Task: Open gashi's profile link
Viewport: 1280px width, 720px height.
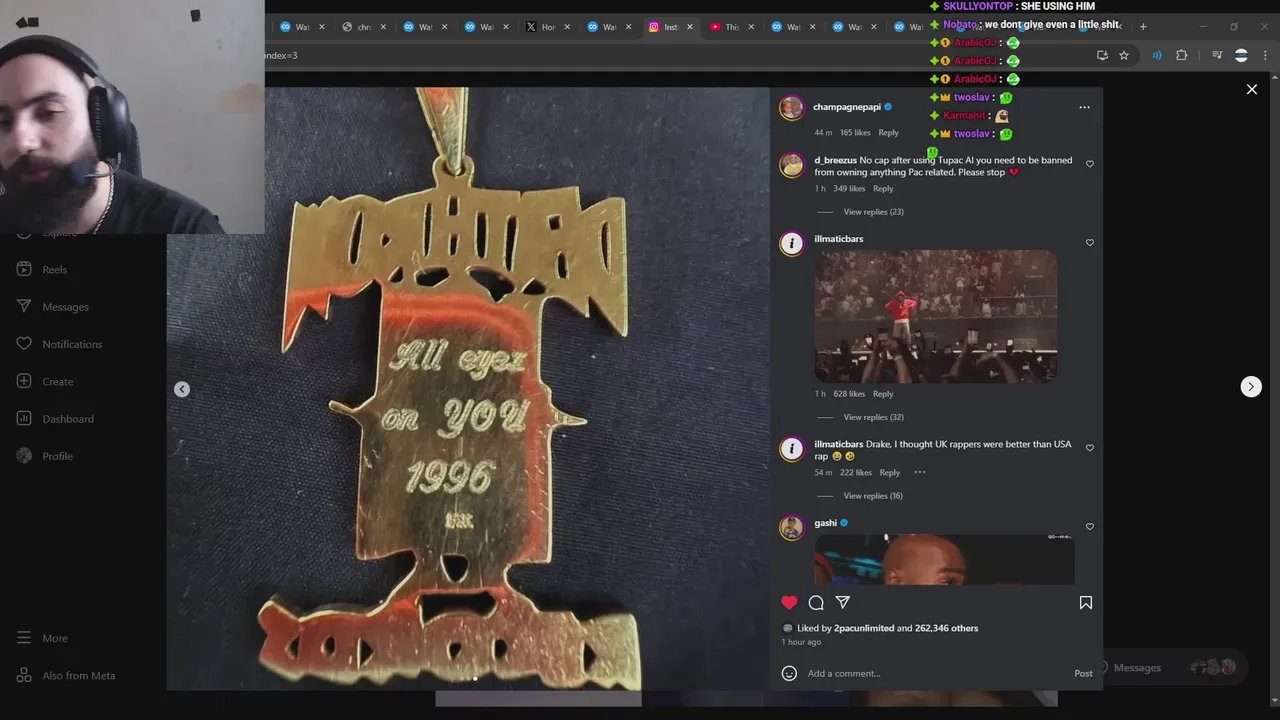Action: tap(825, 523)
